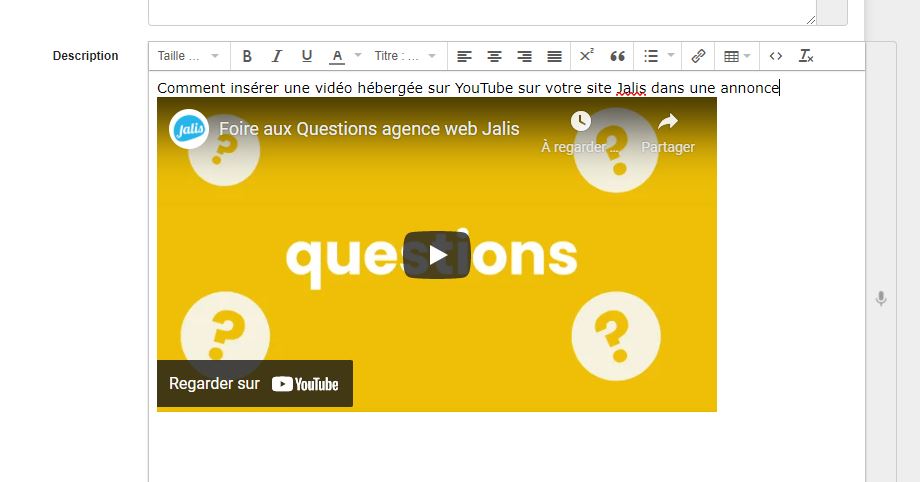Justify the text
Image resolution: width=920 pixels, height=482 pixels.
[x=554, y=56]
